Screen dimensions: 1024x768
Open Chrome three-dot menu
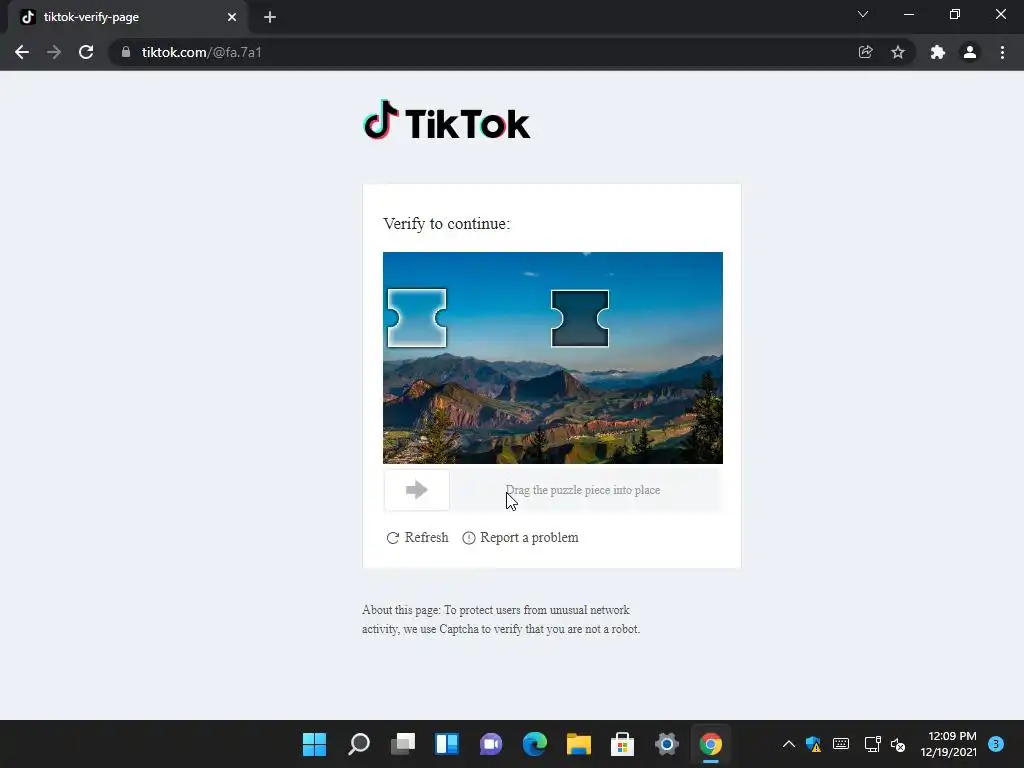pyautogui.click(x=1002, y=52)
